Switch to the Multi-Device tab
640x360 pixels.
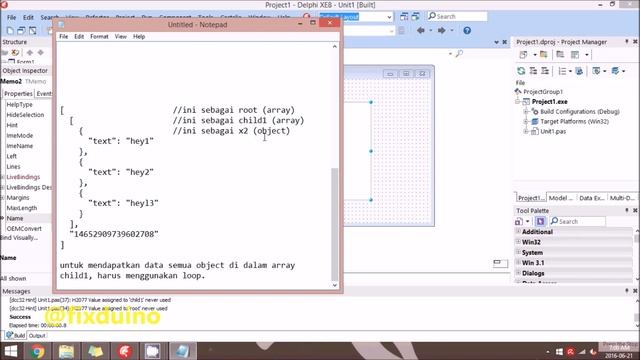[x=622, y=198]
